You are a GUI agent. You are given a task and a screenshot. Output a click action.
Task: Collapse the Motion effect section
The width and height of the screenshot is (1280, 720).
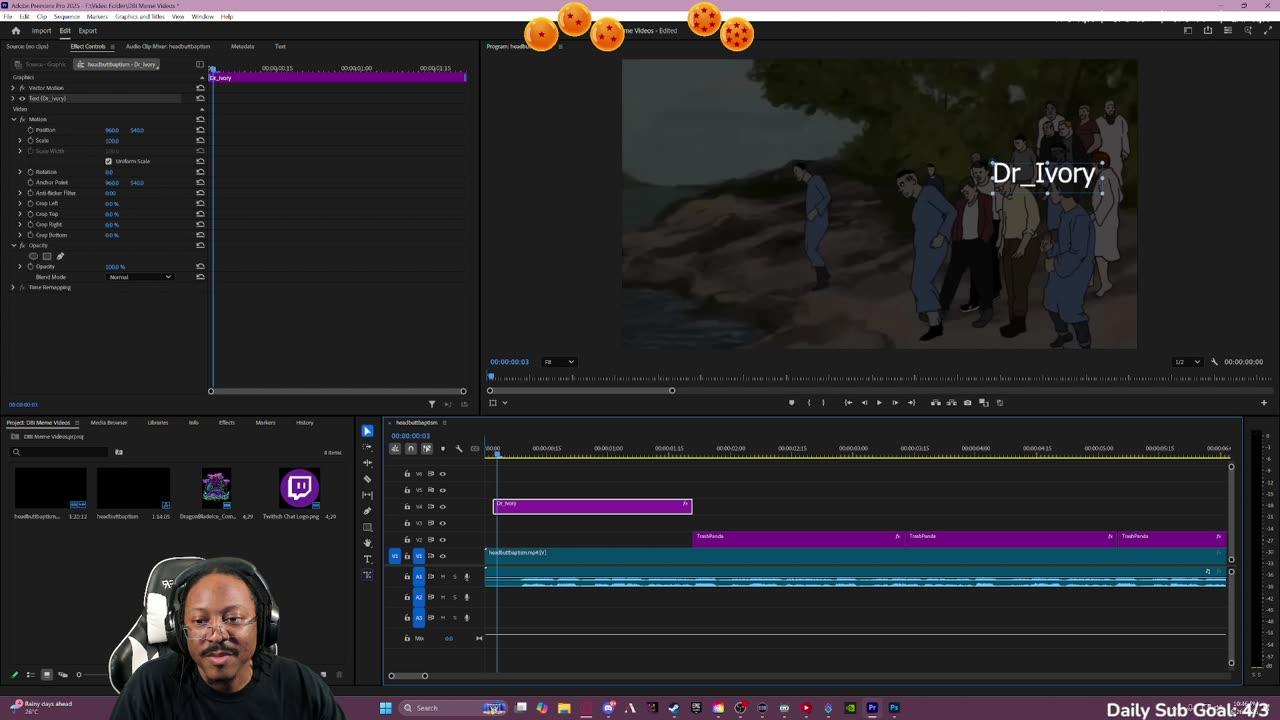13,119
